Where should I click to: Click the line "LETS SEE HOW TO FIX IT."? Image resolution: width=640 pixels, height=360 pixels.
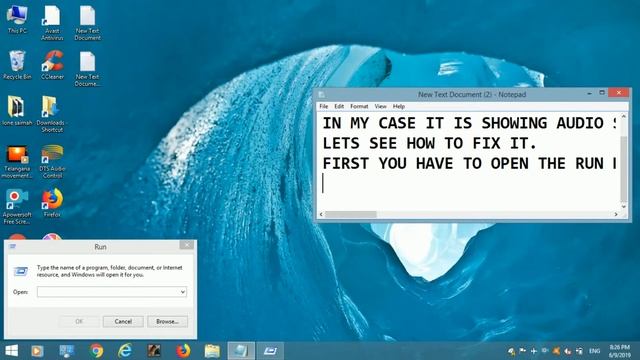point(429,143)
